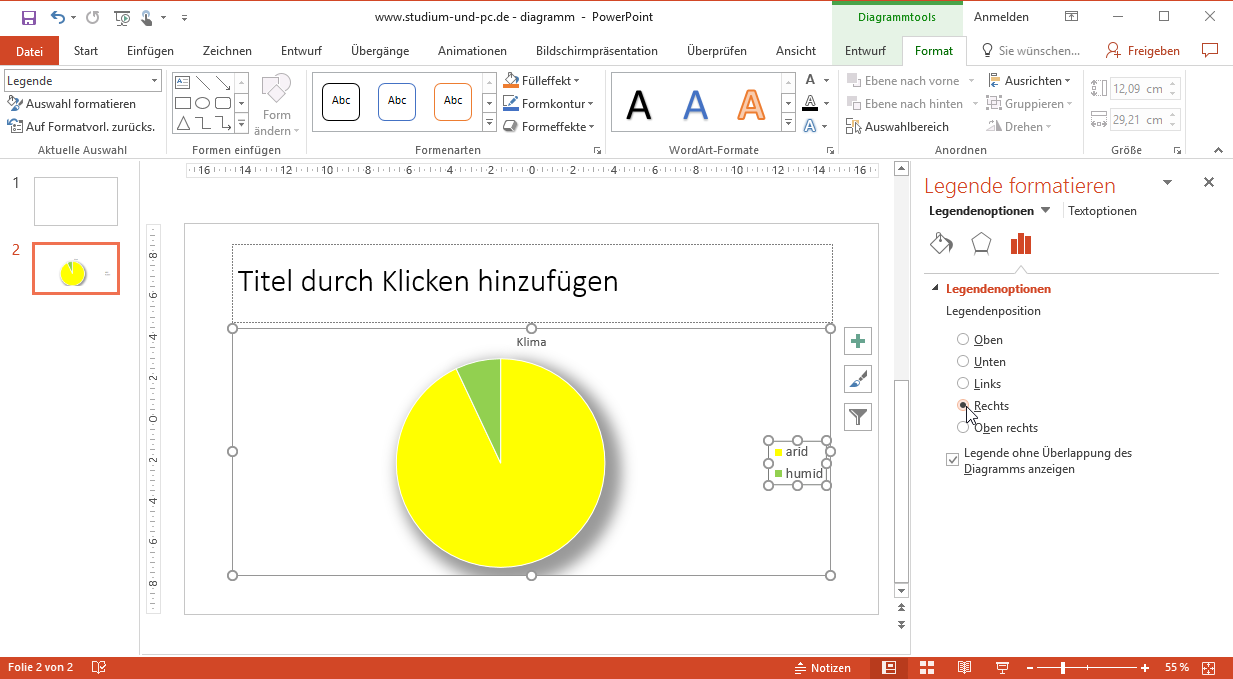Click the Save icon in quick access toolbar
Screen dimensions: 1233x679
click(x=28, y=17)
